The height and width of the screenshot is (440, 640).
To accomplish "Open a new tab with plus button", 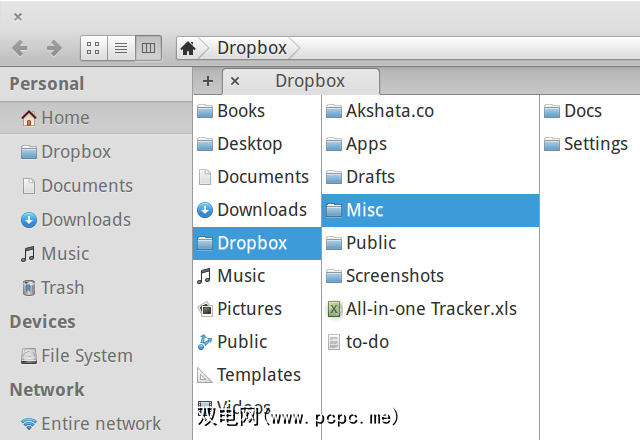I will pos(208,81).
